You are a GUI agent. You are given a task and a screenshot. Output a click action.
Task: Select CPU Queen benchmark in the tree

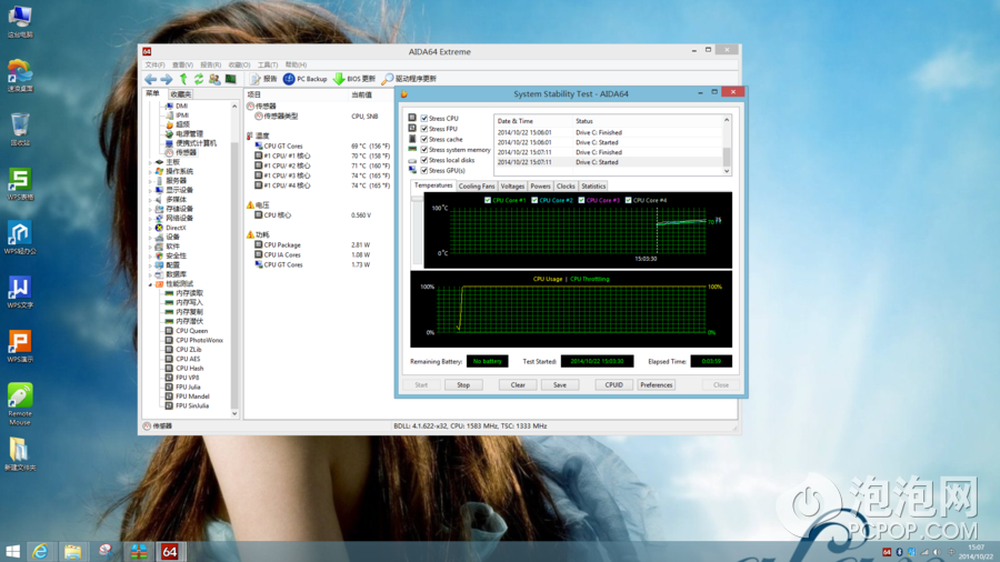coord(187,331)
